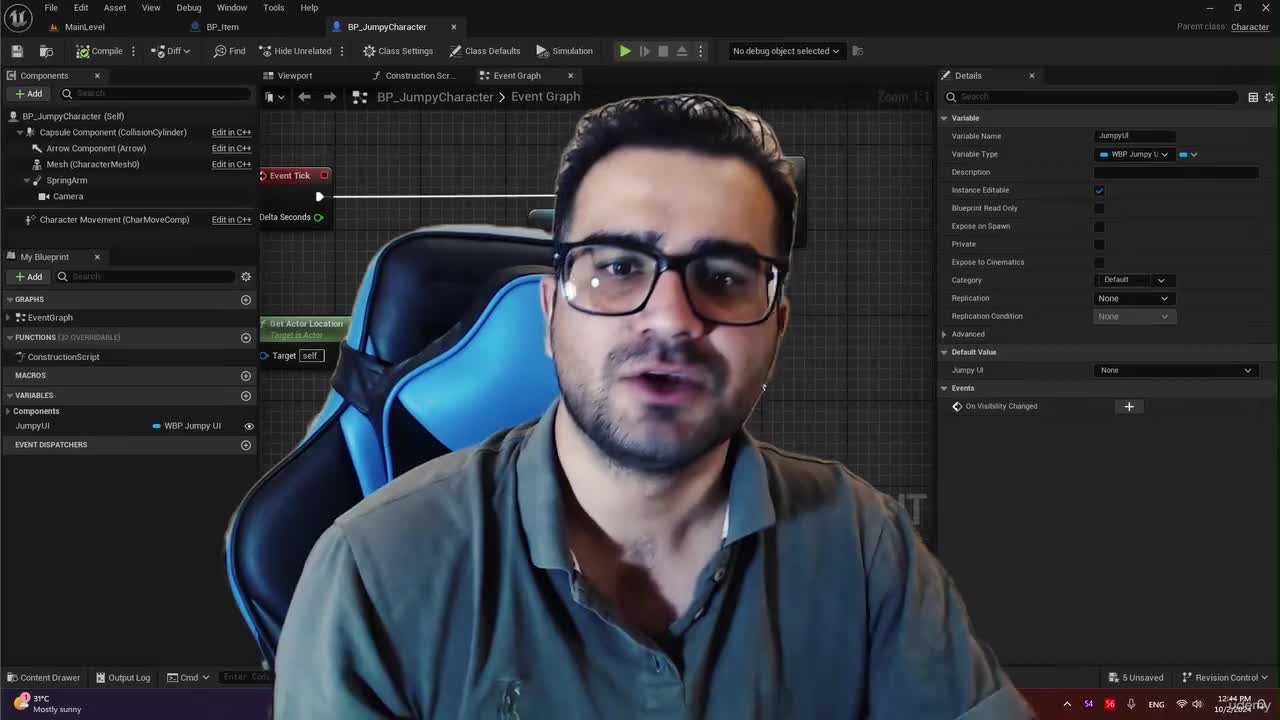
Task: Select the Character Movement component icon
Action: (30, 220)
